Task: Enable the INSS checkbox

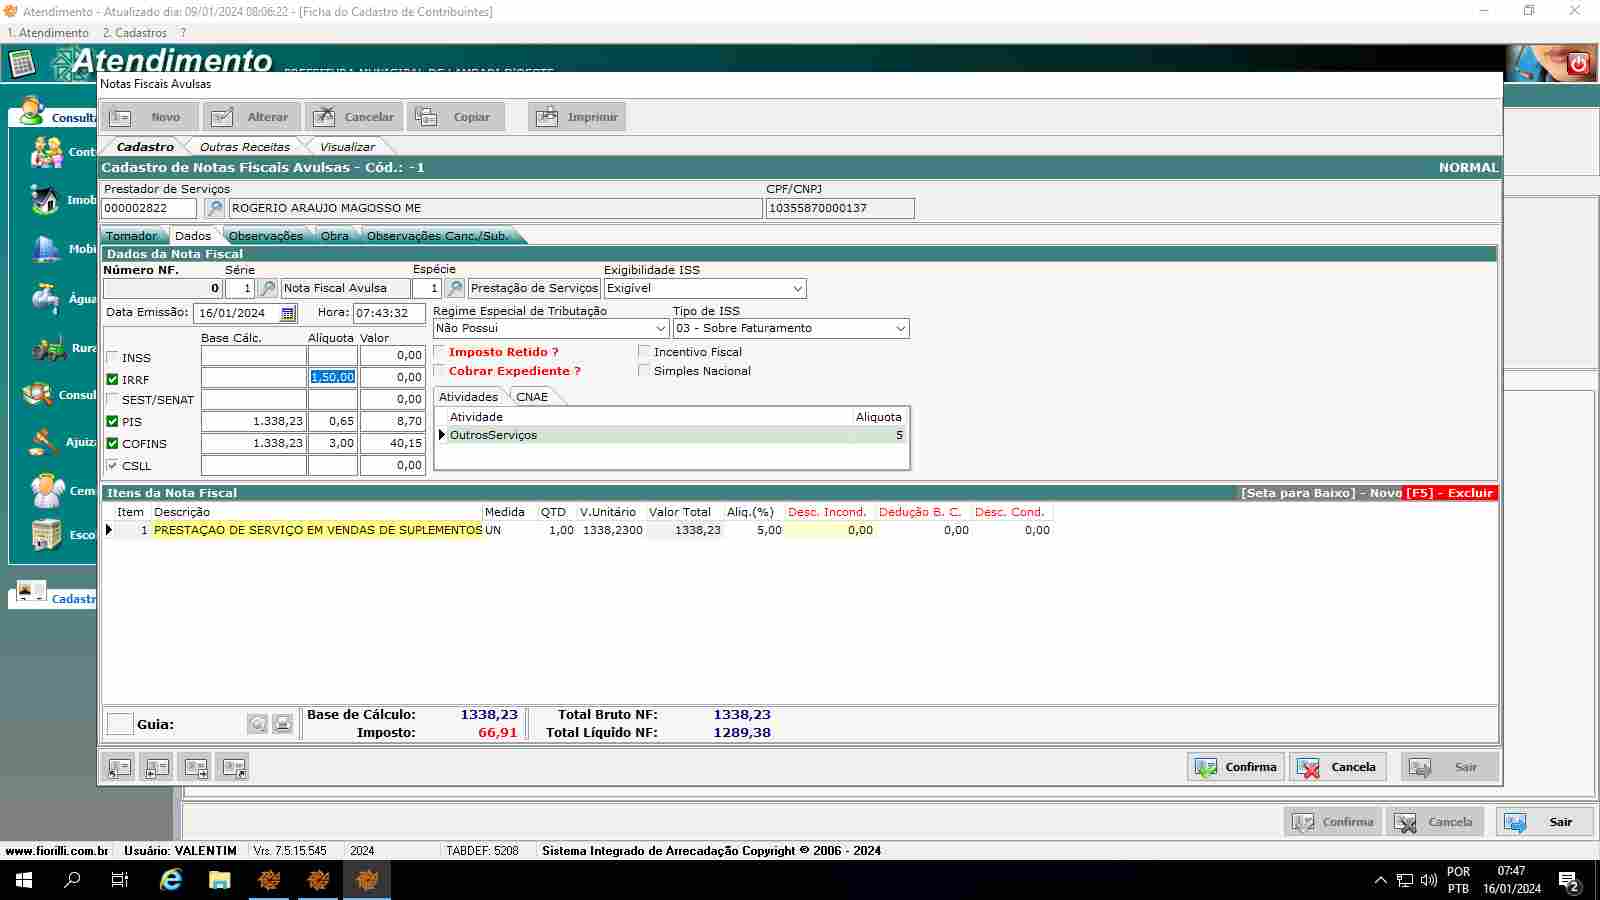Action: (x=113, y=357)
